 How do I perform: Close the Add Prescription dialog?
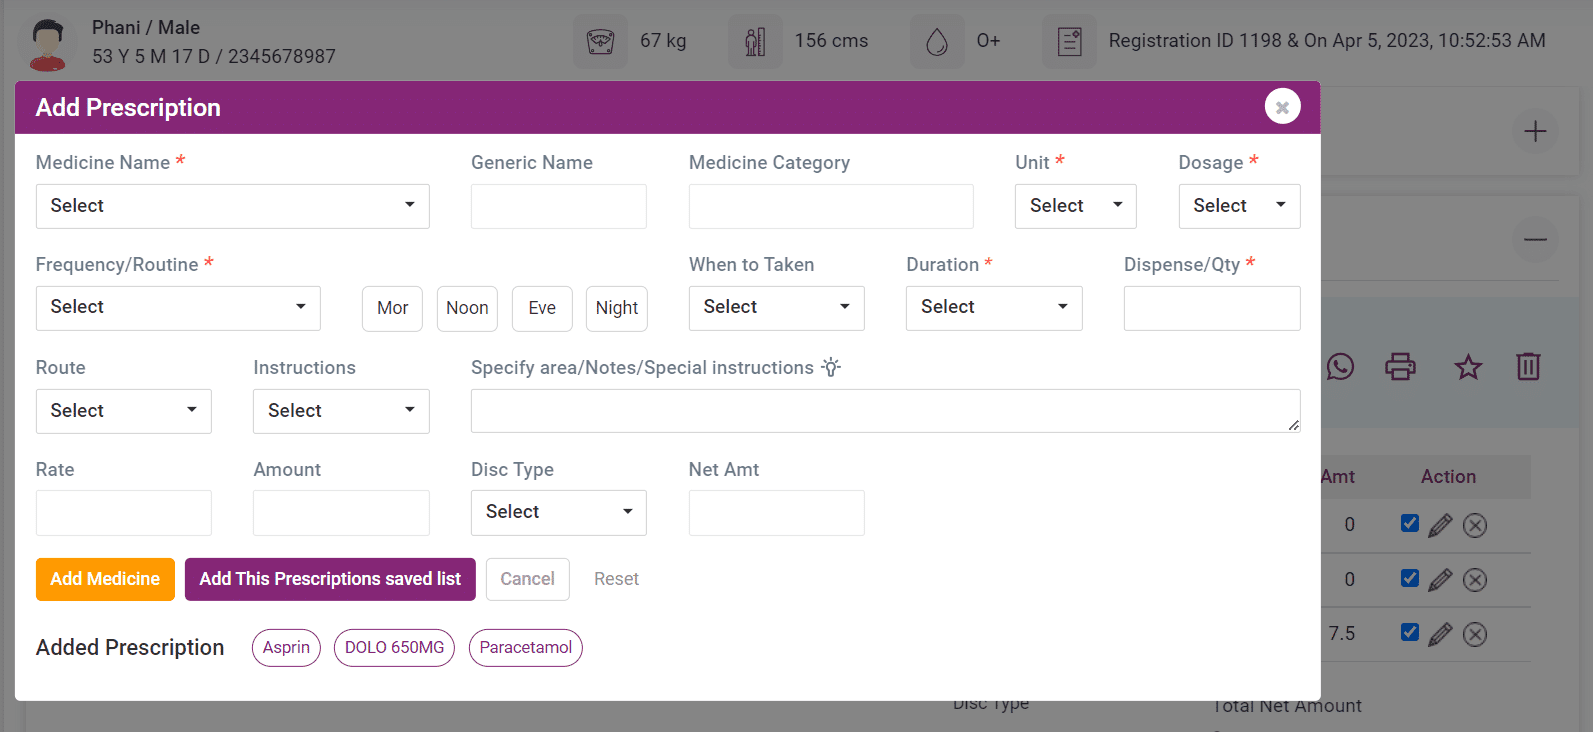[1282, 107]
